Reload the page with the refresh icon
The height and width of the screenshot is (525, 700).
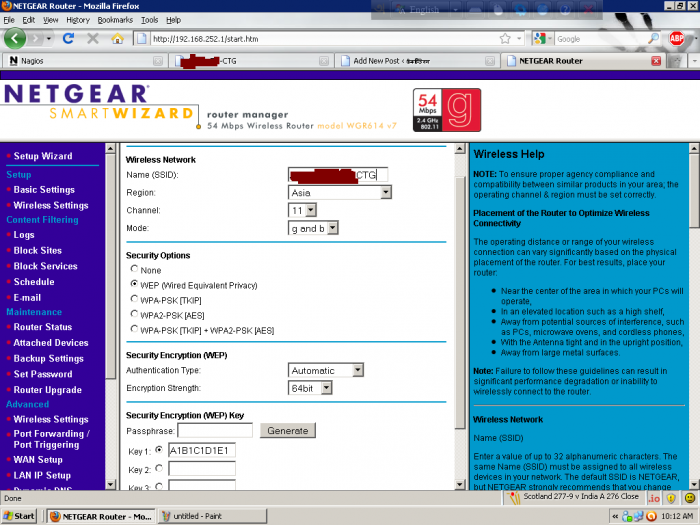tap(68, 38)
